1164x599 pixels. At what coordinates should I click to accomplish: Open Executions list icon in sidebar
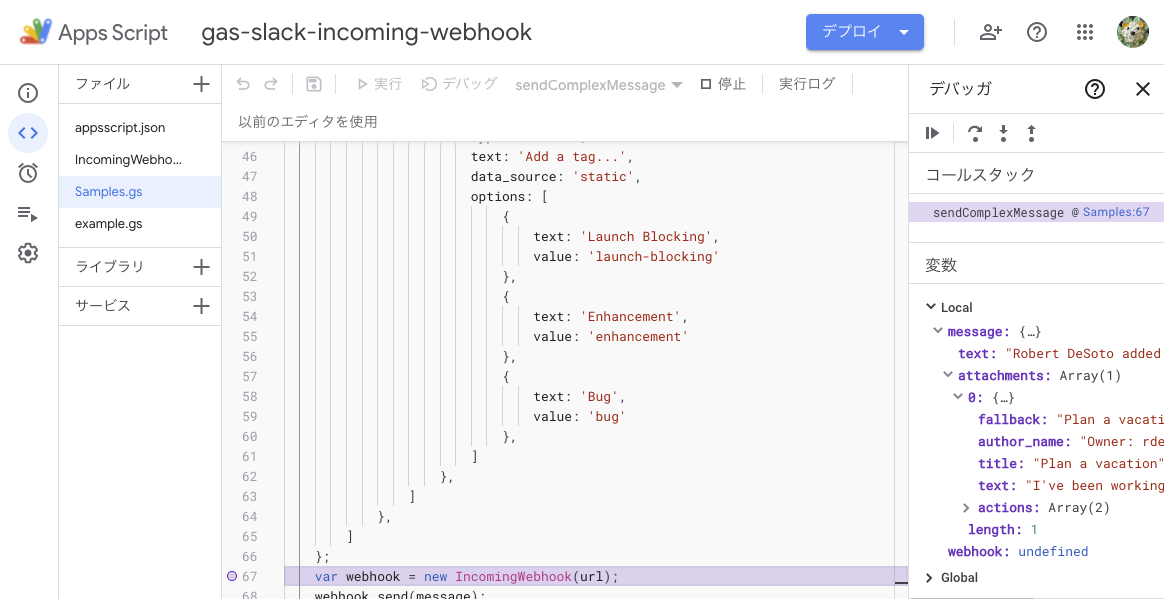tap(28, 214)
